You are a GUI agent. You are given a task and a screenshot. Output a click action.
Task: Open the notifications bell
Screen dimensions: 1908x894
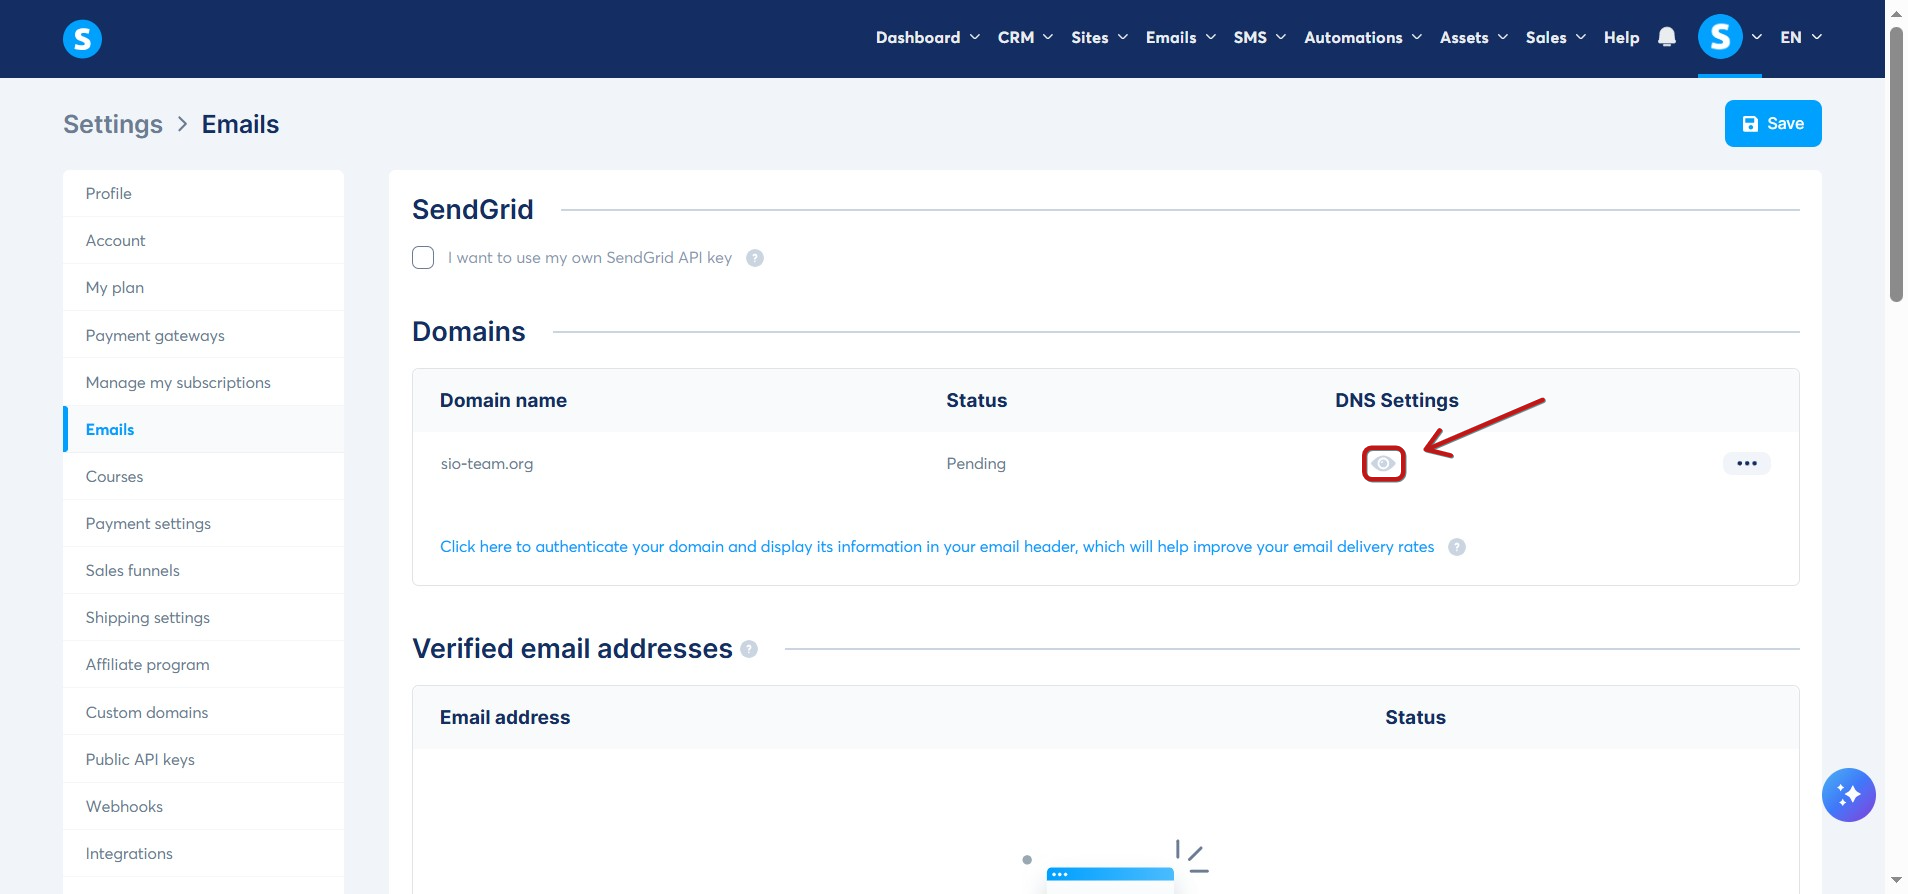(1666, 37)
